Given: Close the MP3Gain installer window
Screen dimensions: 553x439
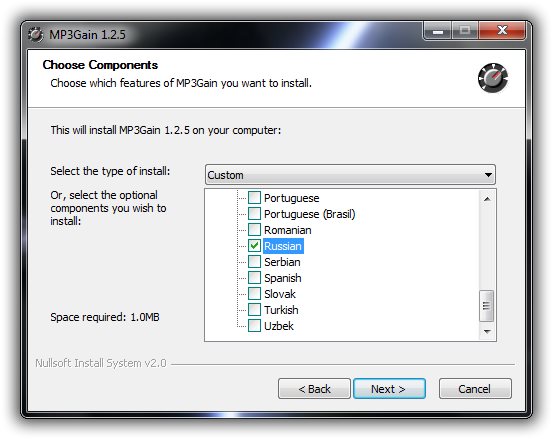Looking at the screenshot, I should [502, 31].
